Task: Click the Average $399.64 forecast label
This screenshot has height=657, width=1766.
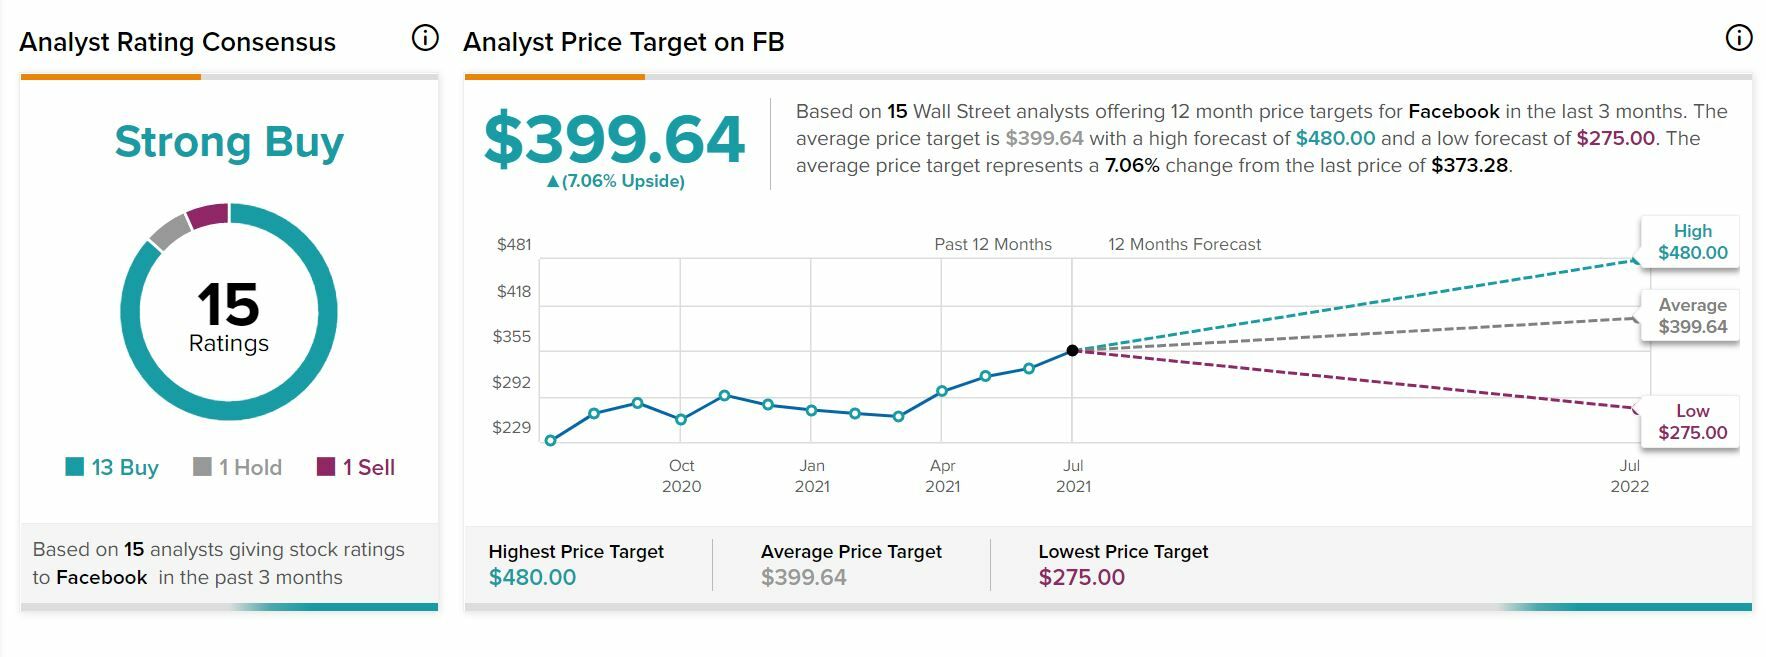Action: 1692,316
